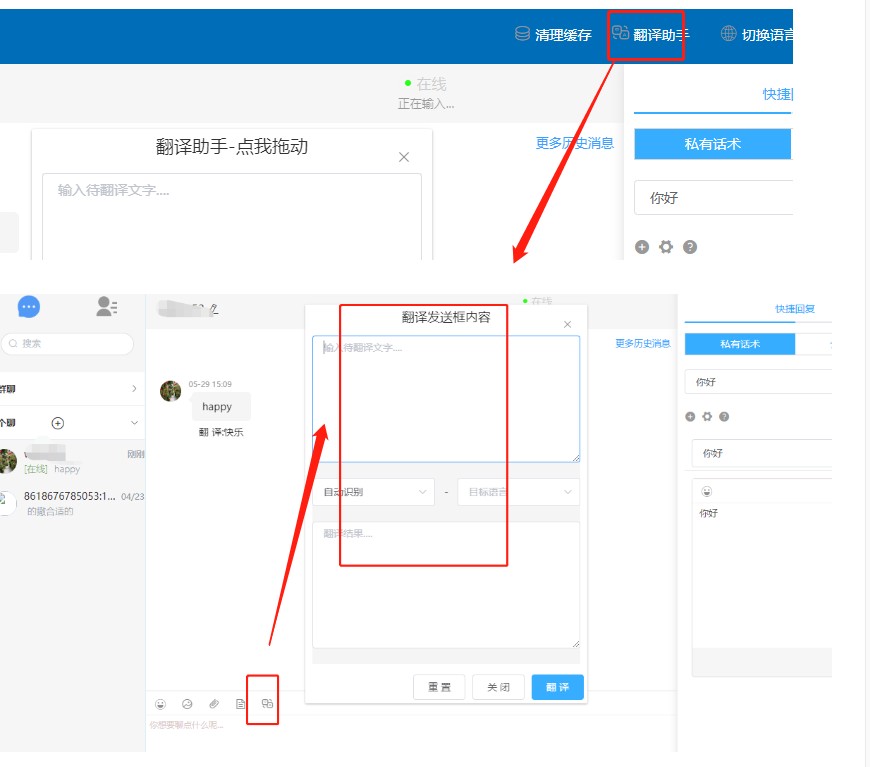Click the 你好 text in the lower-right editor
870x767 pixels.
tap(709, 513)
